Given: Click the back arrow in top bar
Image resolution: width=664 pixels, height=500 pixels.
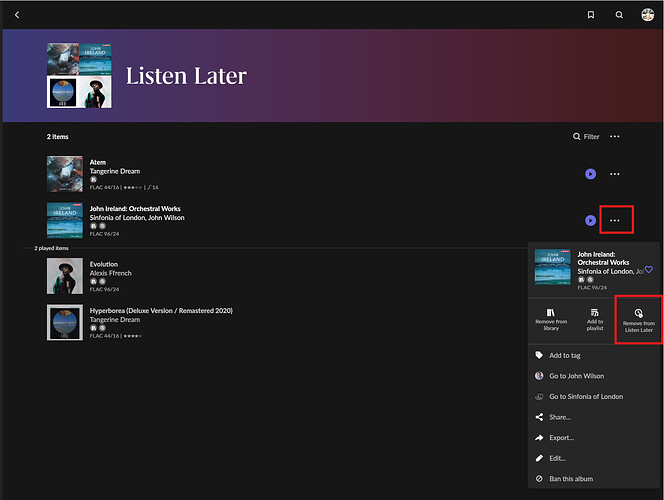Looking at the screenshot, I should coord(17,15).
